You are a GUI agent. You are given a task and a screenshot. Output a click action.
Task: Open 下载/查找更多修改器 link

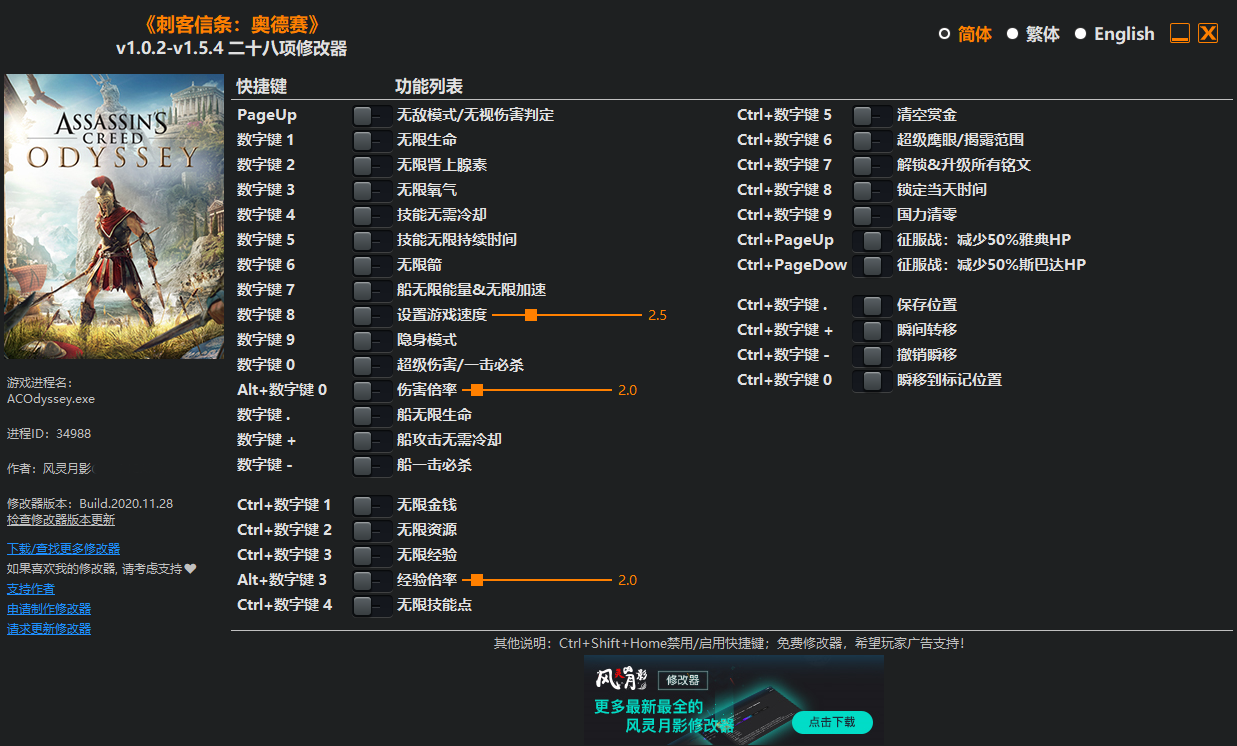(x=63, y=549)
